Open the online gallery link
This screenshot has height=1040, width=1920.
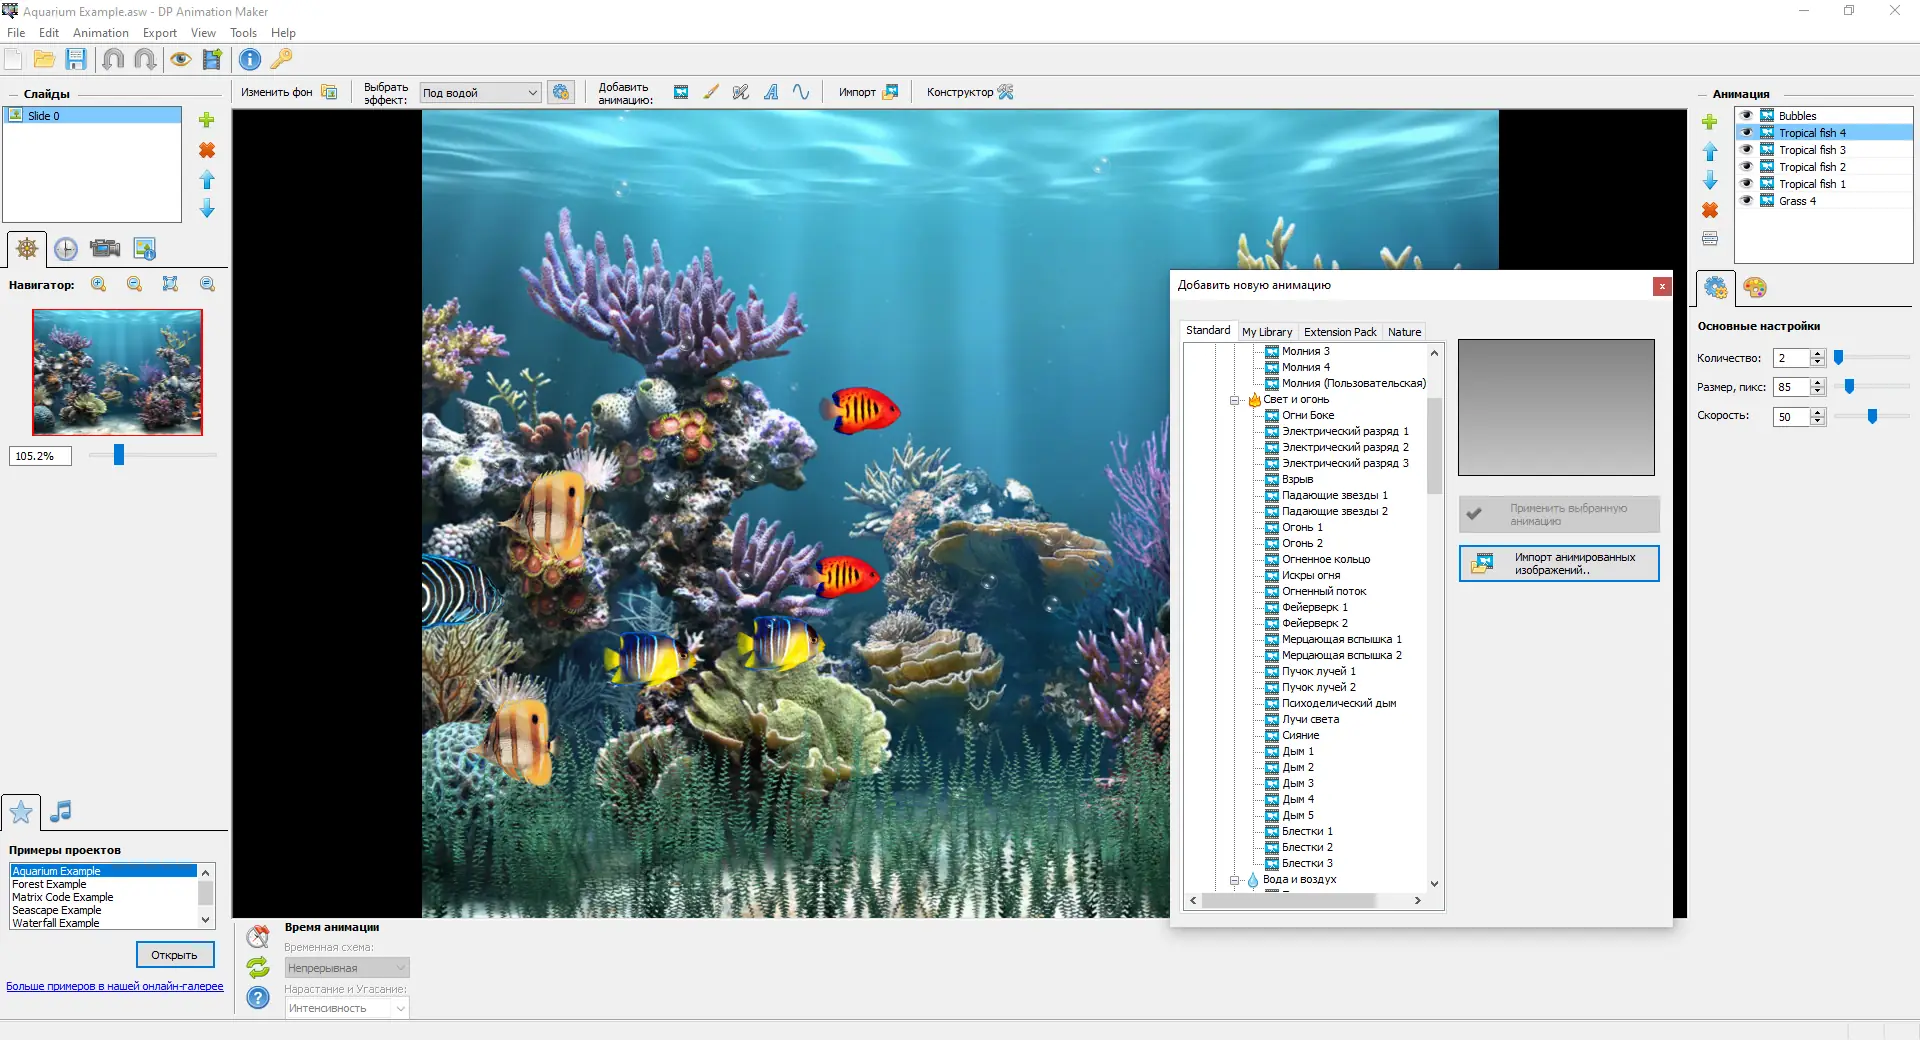[113, 986]
